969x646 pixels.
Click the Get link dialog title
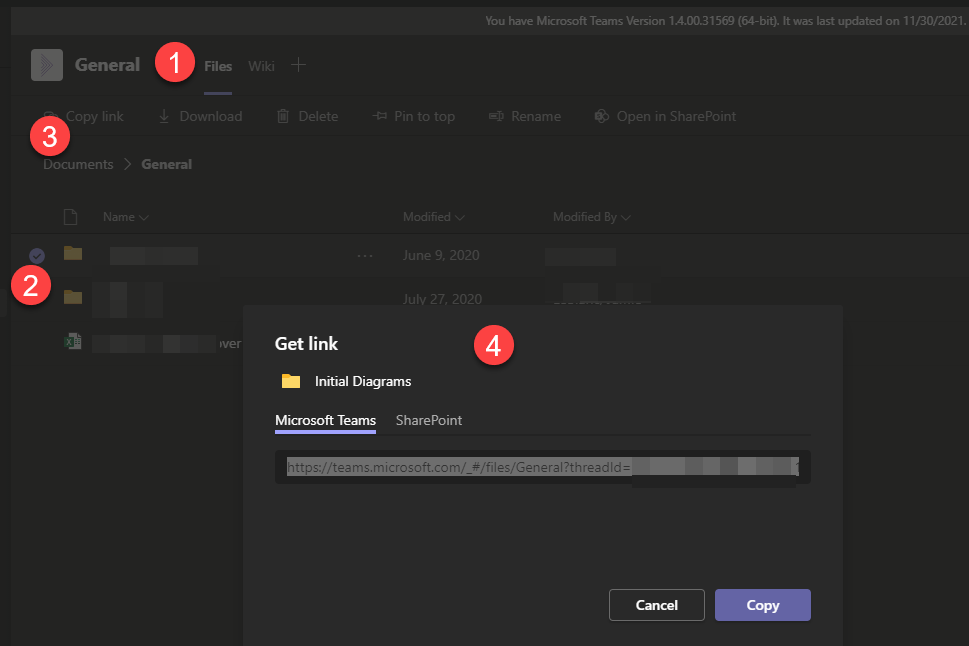click(x=307, y=344)
